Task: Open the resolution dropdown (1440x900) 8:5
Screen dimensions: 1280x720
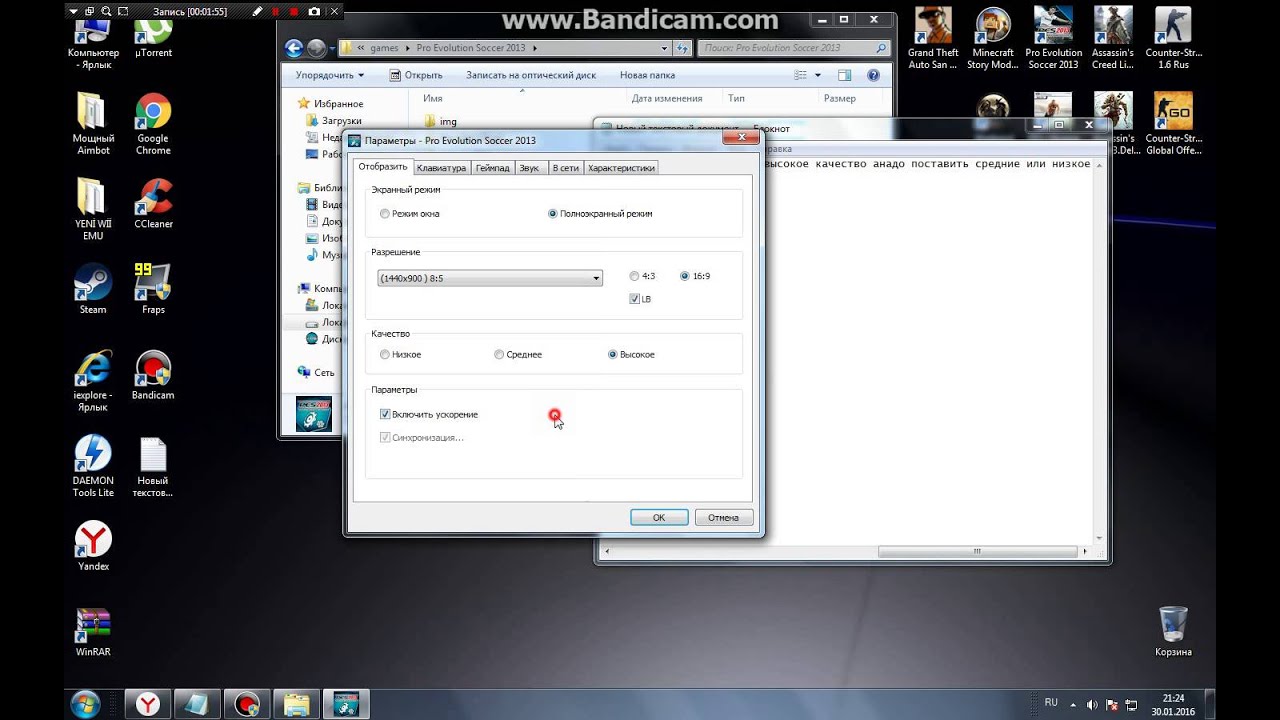Action: pos(490,278)
